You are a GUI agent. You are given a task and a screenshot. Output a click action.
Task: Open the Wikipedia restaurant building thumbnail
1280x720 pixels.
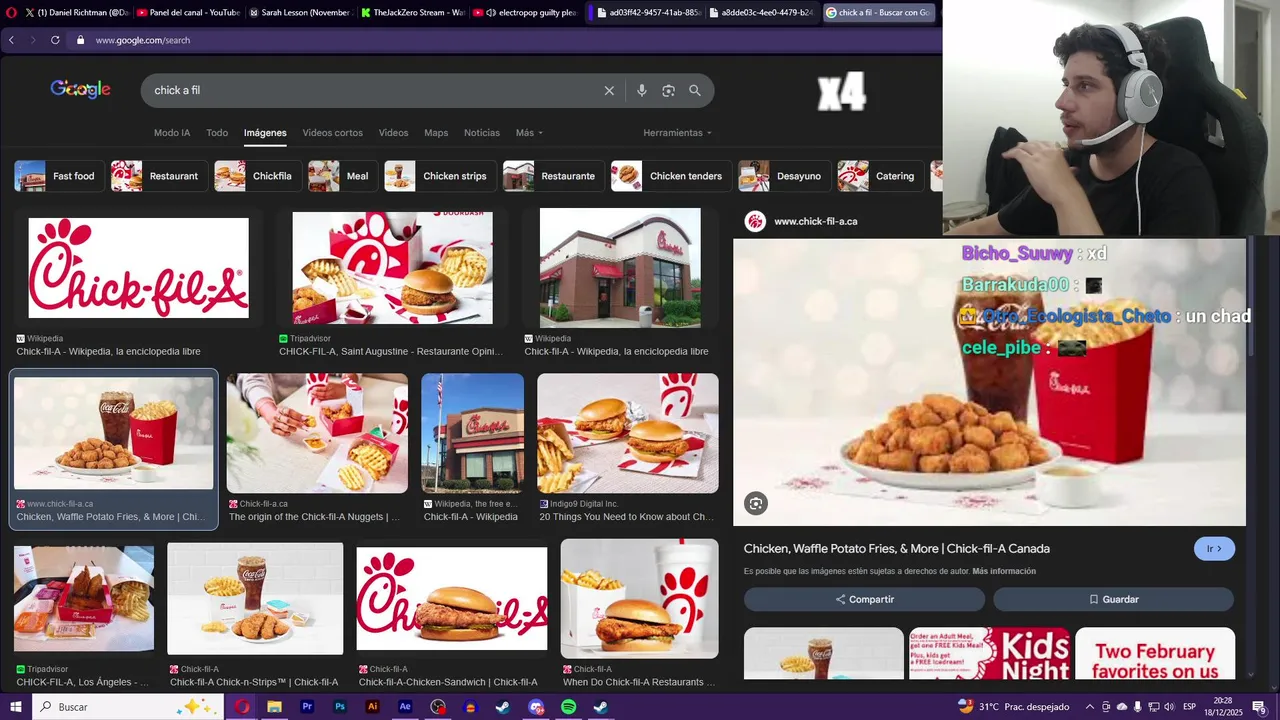(620, 268)
